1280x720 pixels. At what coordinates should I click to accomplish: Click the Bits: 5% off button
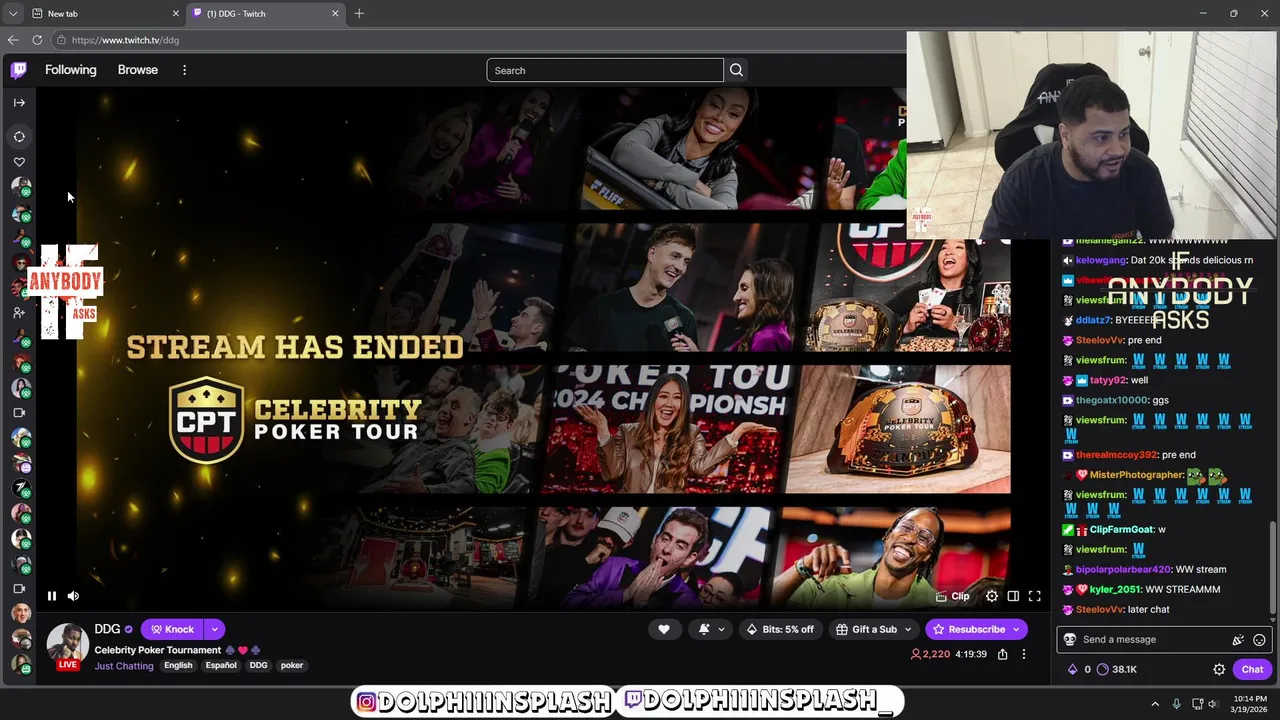click(780, 629)
